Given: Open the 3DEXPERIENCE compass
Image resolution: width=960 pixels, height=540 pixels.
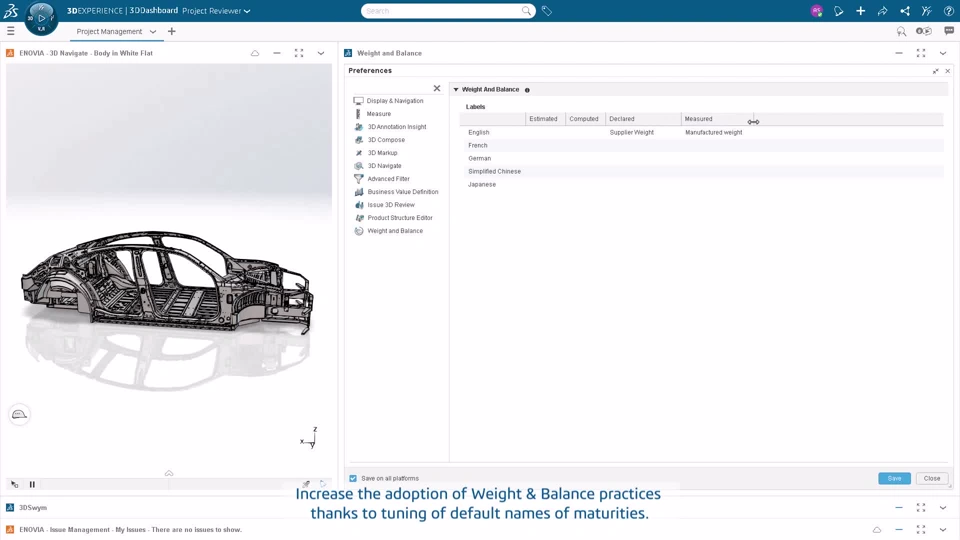Looking at the screenshot, I should (x=42, y=18).
